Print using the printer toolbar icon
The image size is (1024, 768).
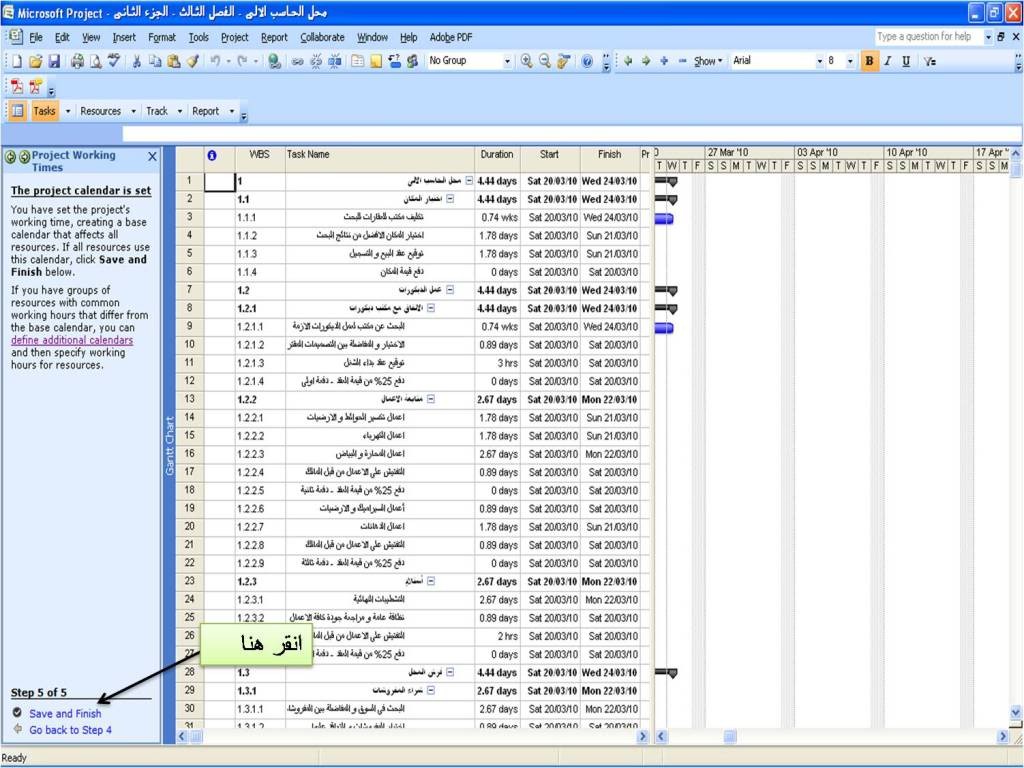[x=77, y=61]
